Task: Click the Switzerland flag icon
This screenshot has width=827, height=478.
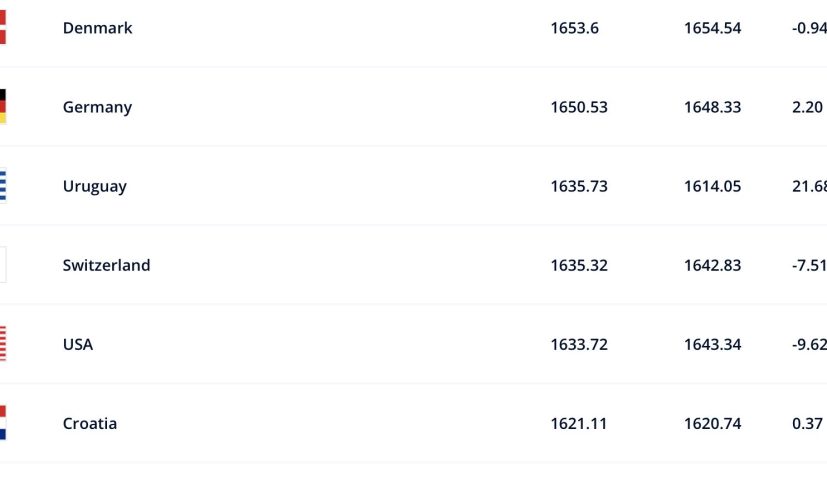Action: 3,265
